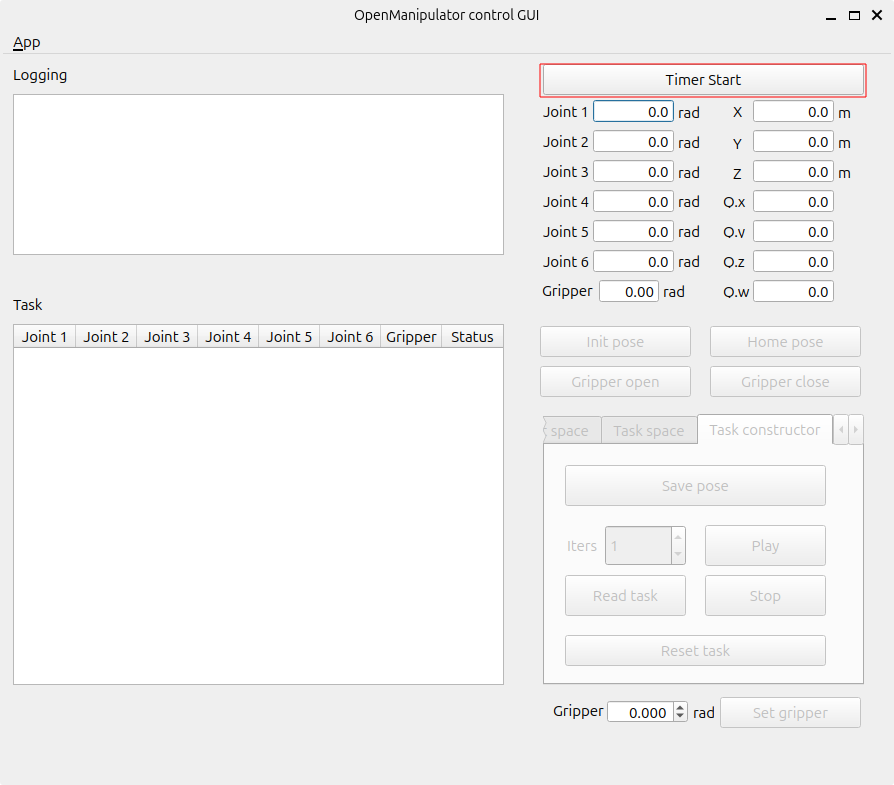Click the Q.y quaternion field
894x785 pixels.
coord(793,232)
